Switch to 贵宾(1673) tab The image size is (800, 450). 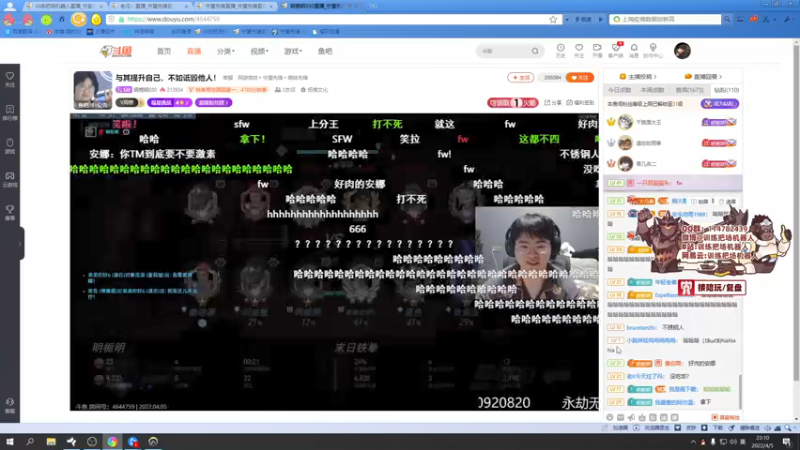[689, 90]
